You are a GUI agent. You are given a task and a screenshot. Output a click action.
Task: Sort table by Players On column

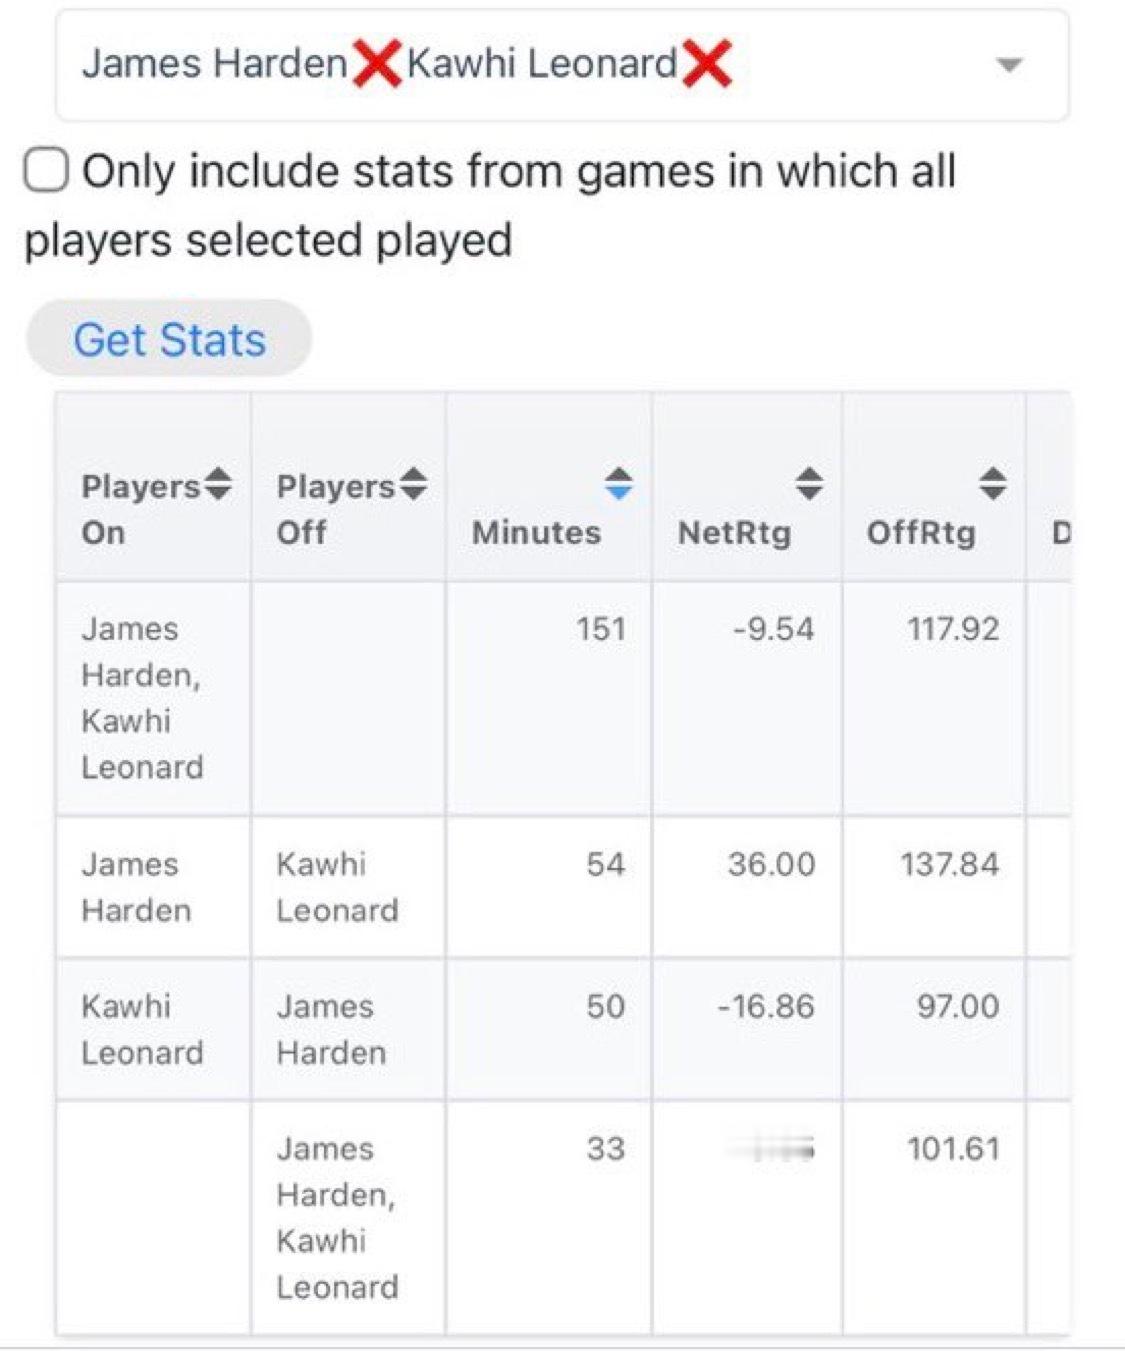[x=218, y=485]
